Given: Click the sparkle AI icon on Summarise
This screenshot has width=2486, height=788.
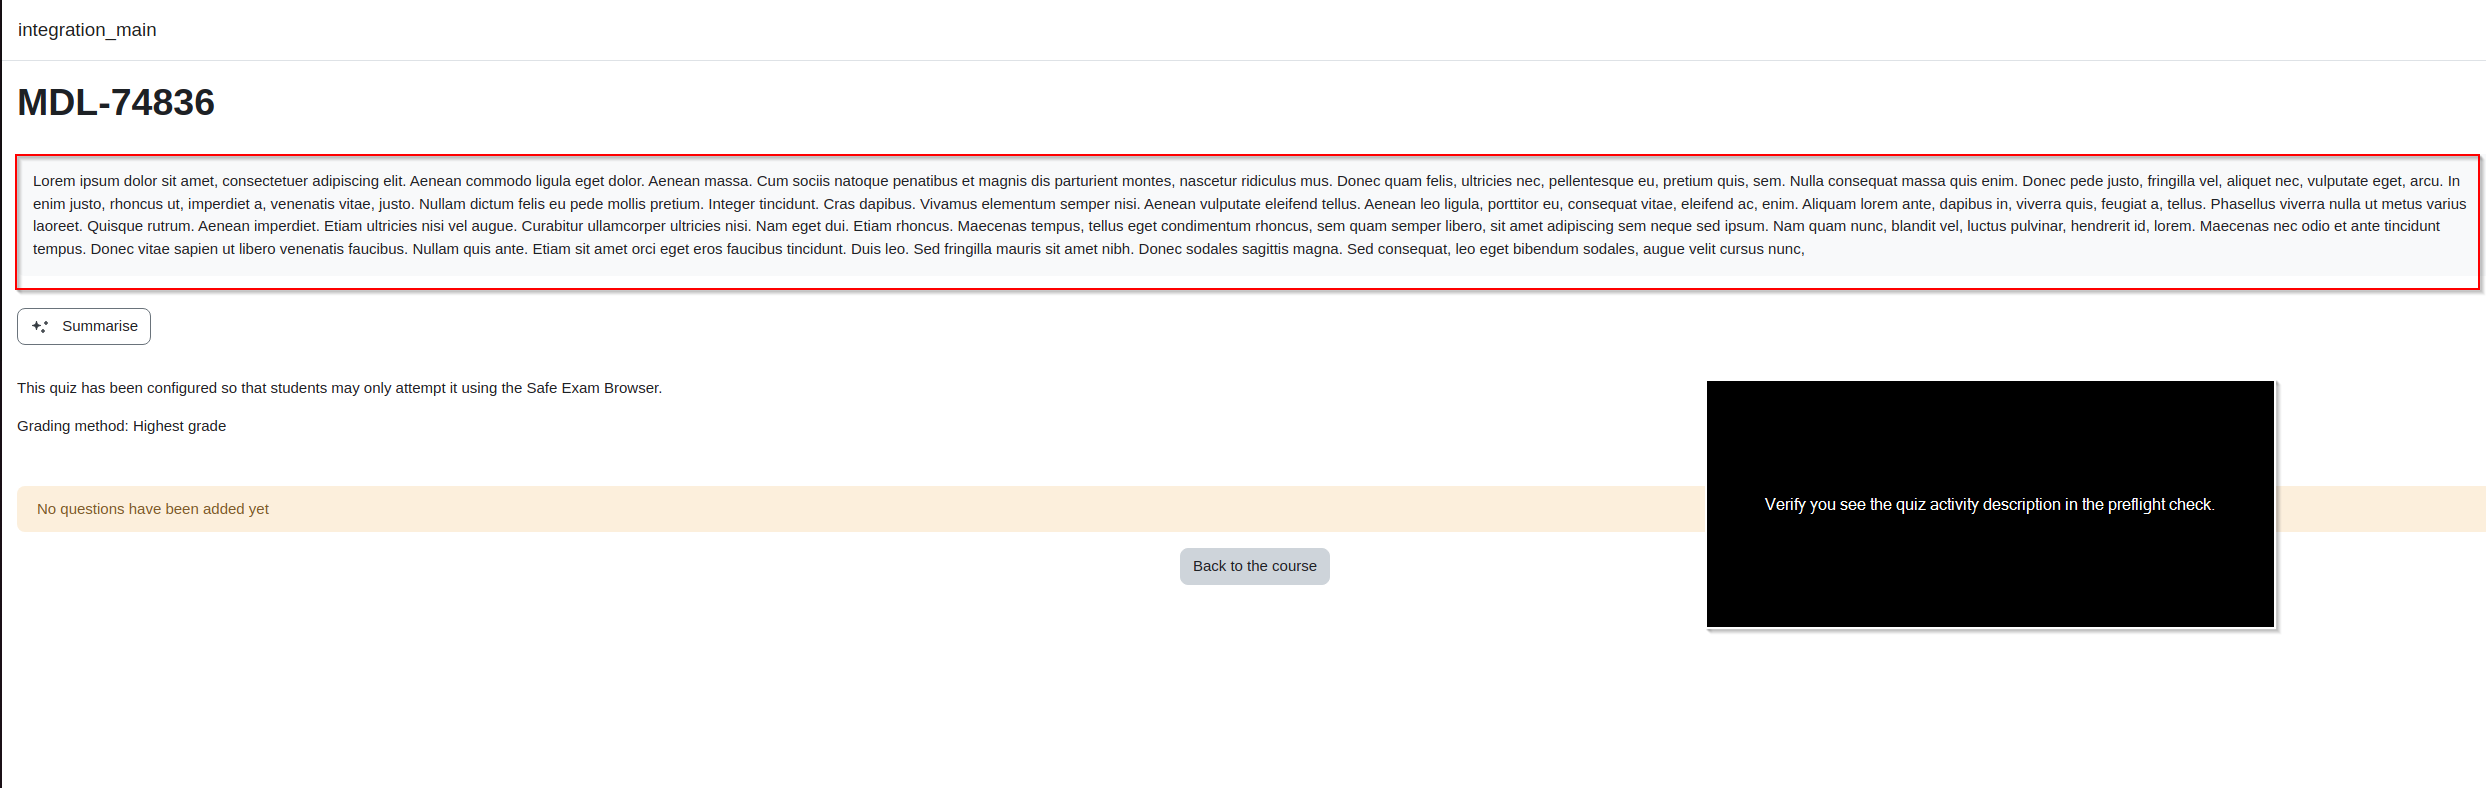Looking at the screenshot, I should pyautogui.click(x=40, y=326).
